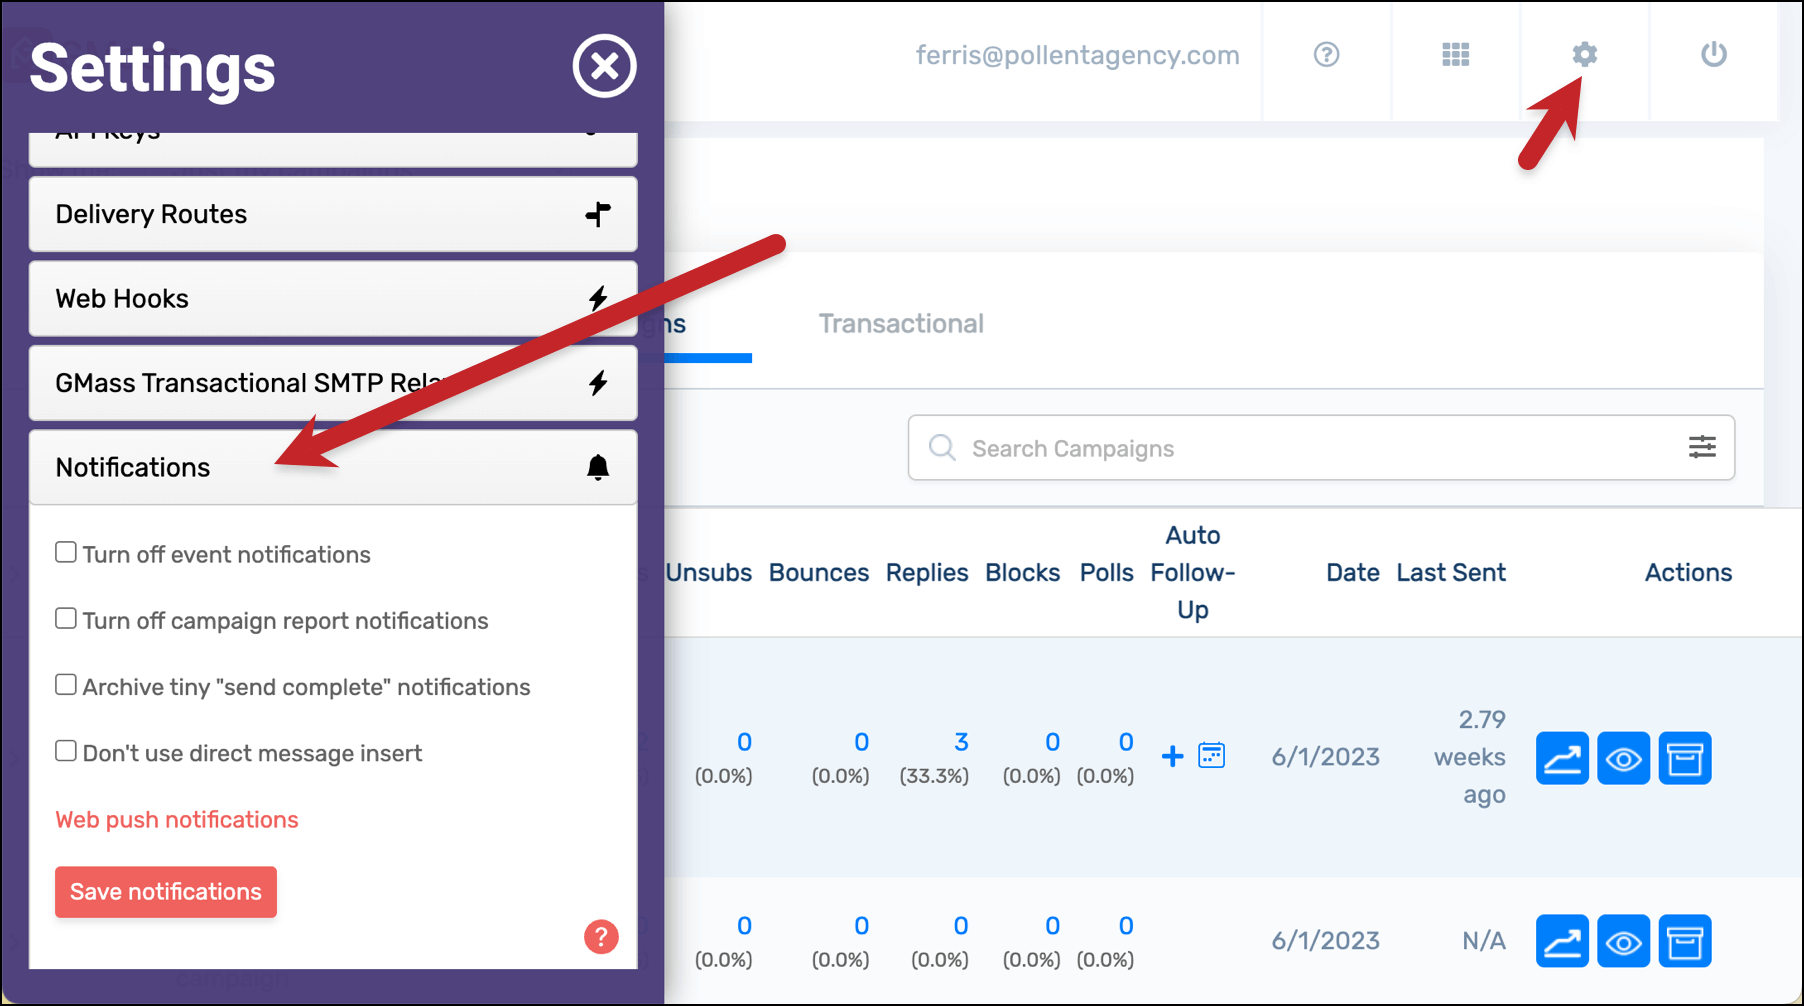Click the Search Campaigns input field

tap(1321, 448)
